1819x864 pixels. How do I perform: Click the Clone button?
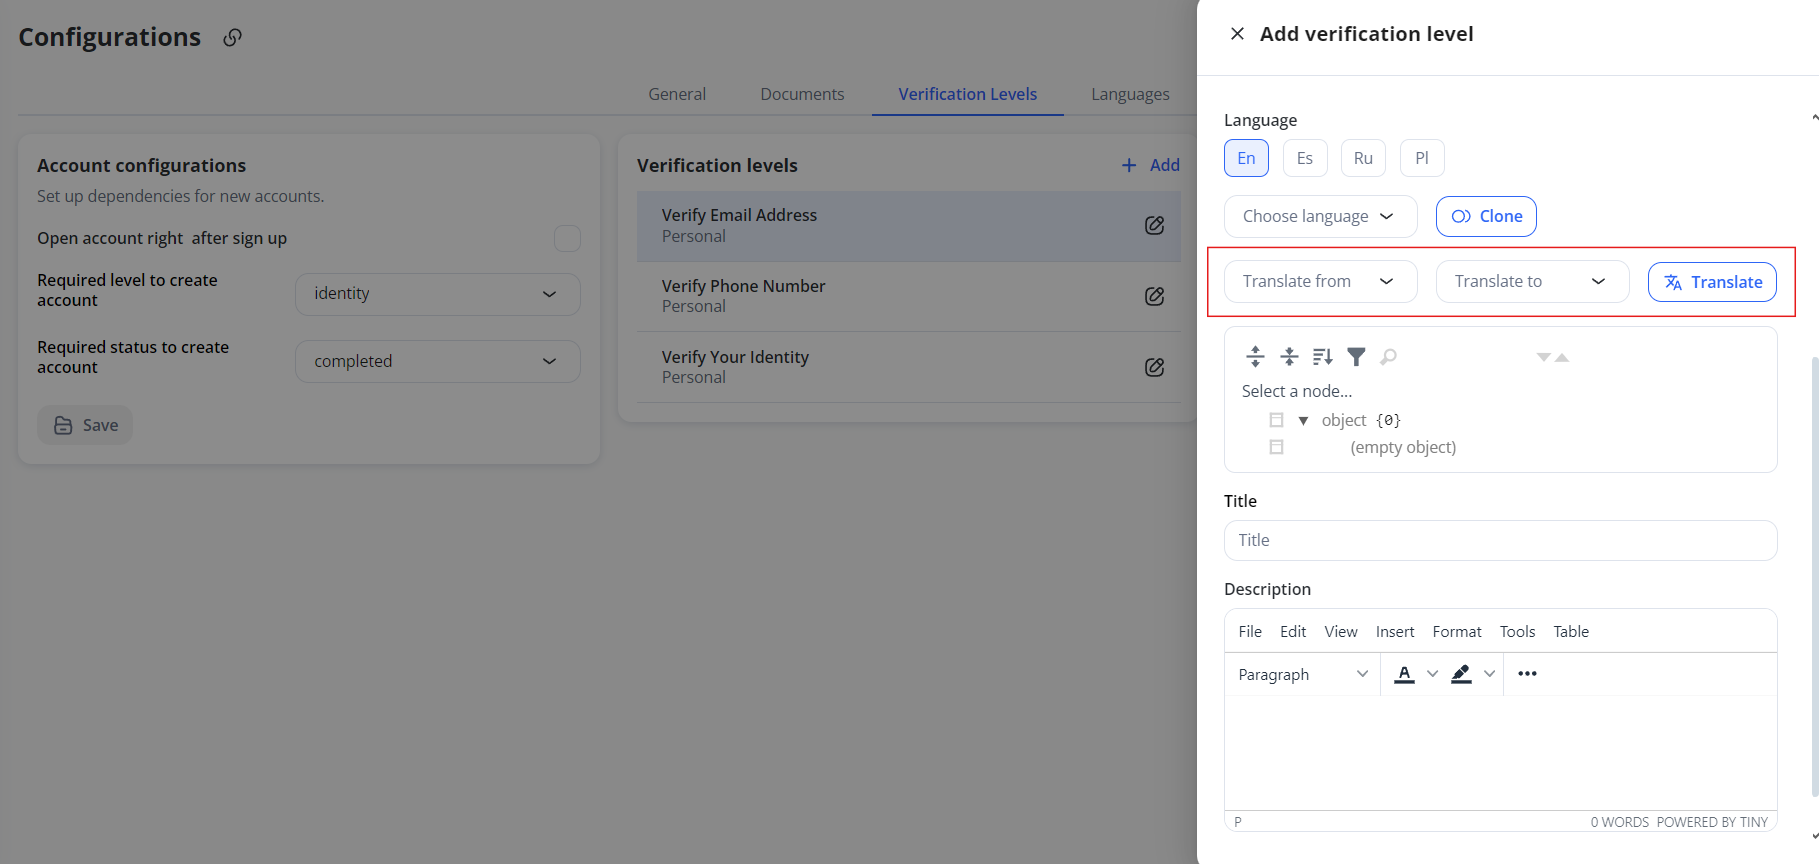[x=1486, y=216]
